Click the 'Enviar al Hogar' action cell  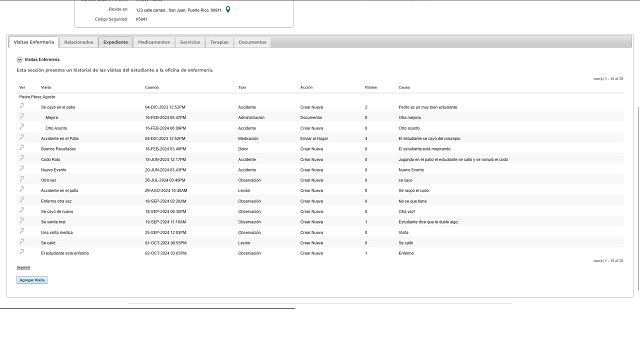point(314,139)
